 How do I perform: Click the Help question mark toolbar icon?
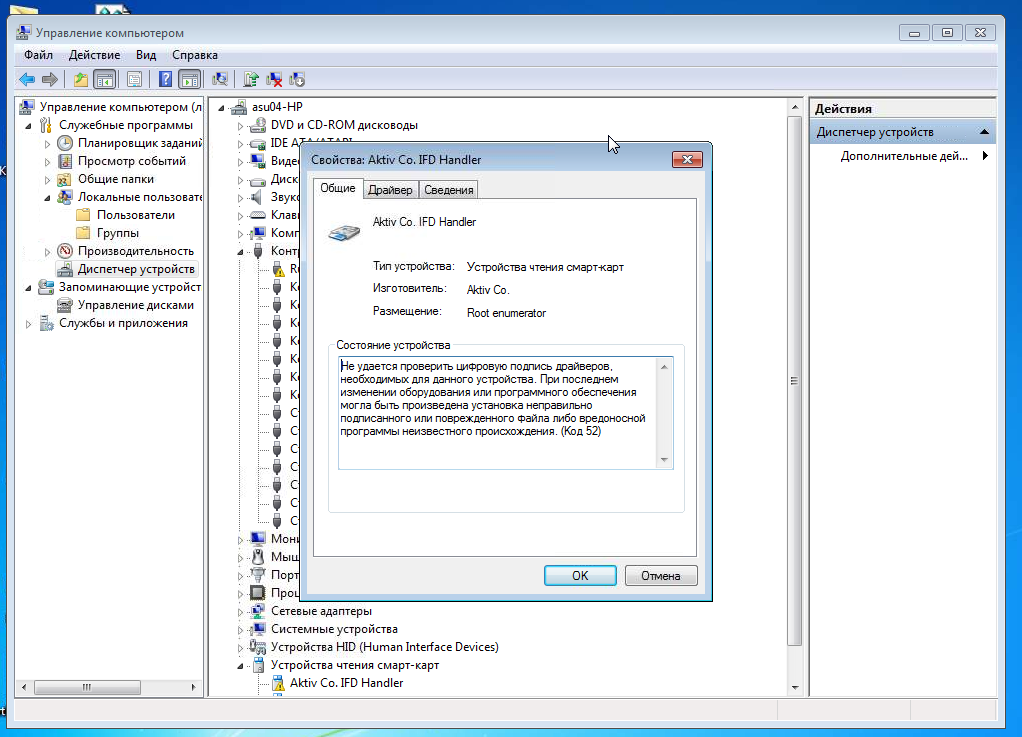(x=166, y=79)
